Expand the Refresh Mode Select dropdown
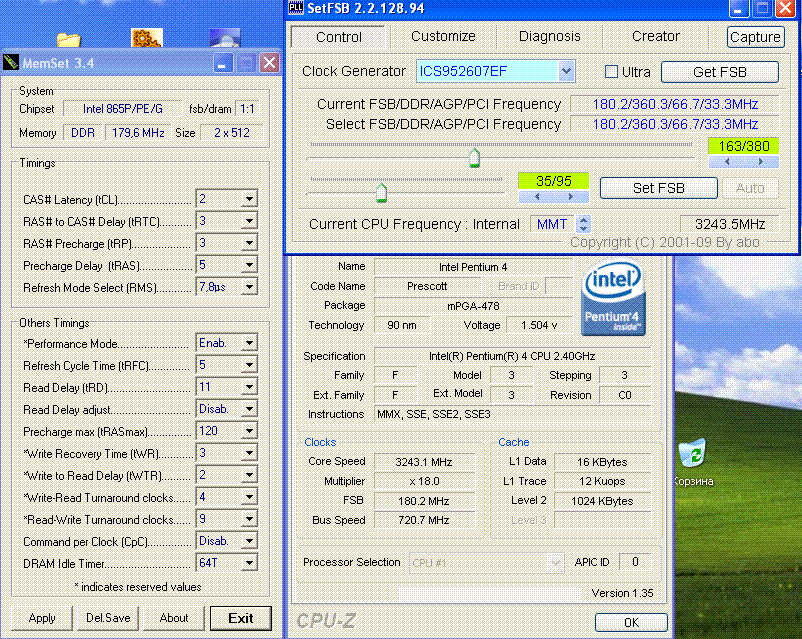 [248, 287]
